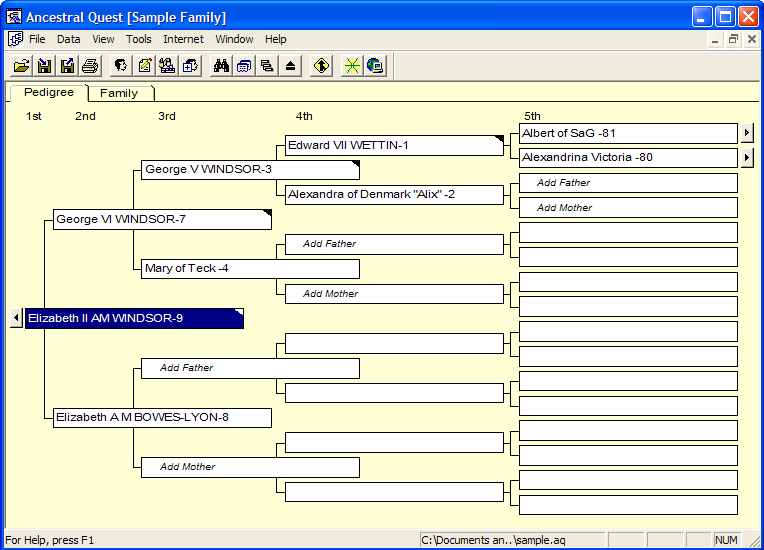Open notes using notepad-and-pencil icon
The image size is (764, 550).
(144, 66)
